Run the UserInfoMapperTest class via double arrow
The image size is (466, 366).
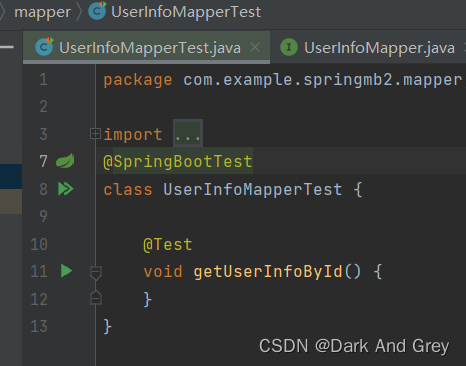pyautogui.click(x=66, y=189)
